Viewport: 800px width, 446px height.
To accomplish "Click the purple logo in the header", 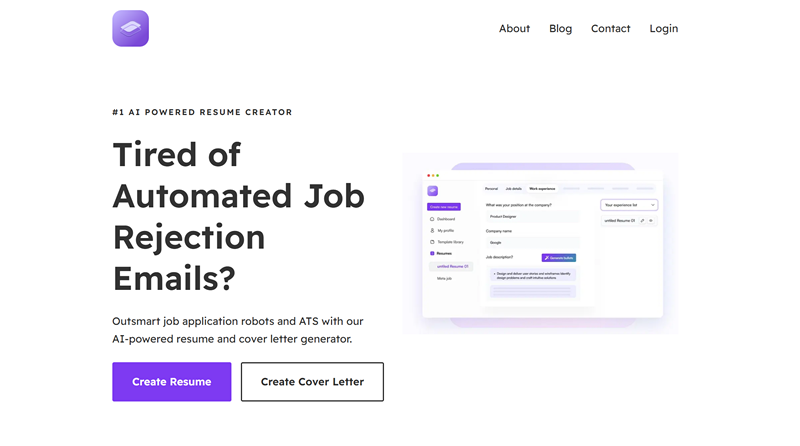I will tap(131, 29).
